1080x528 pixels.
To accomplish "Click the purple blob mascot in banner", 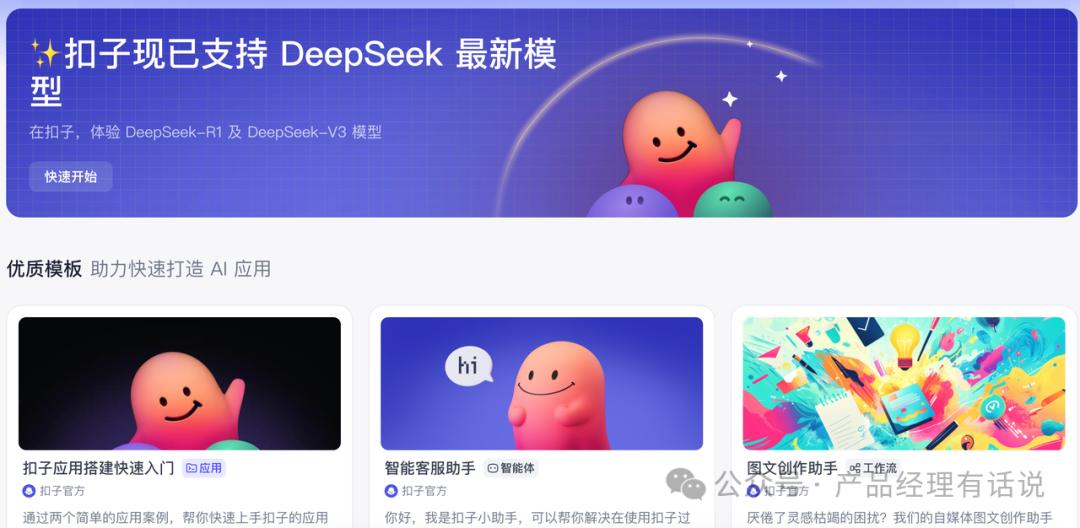I will [632, 202].
